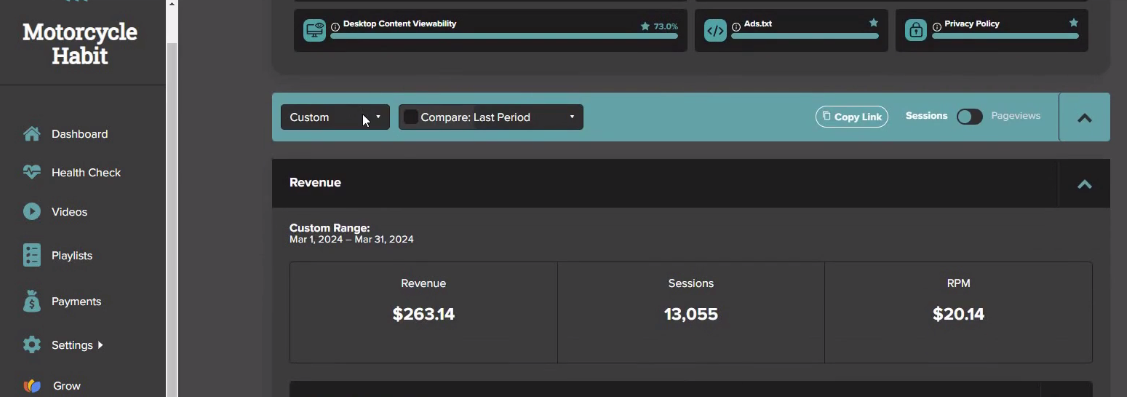Click the Grow logo icon
This screenshot has width=1127, height=397.
[x=32, y=386]
